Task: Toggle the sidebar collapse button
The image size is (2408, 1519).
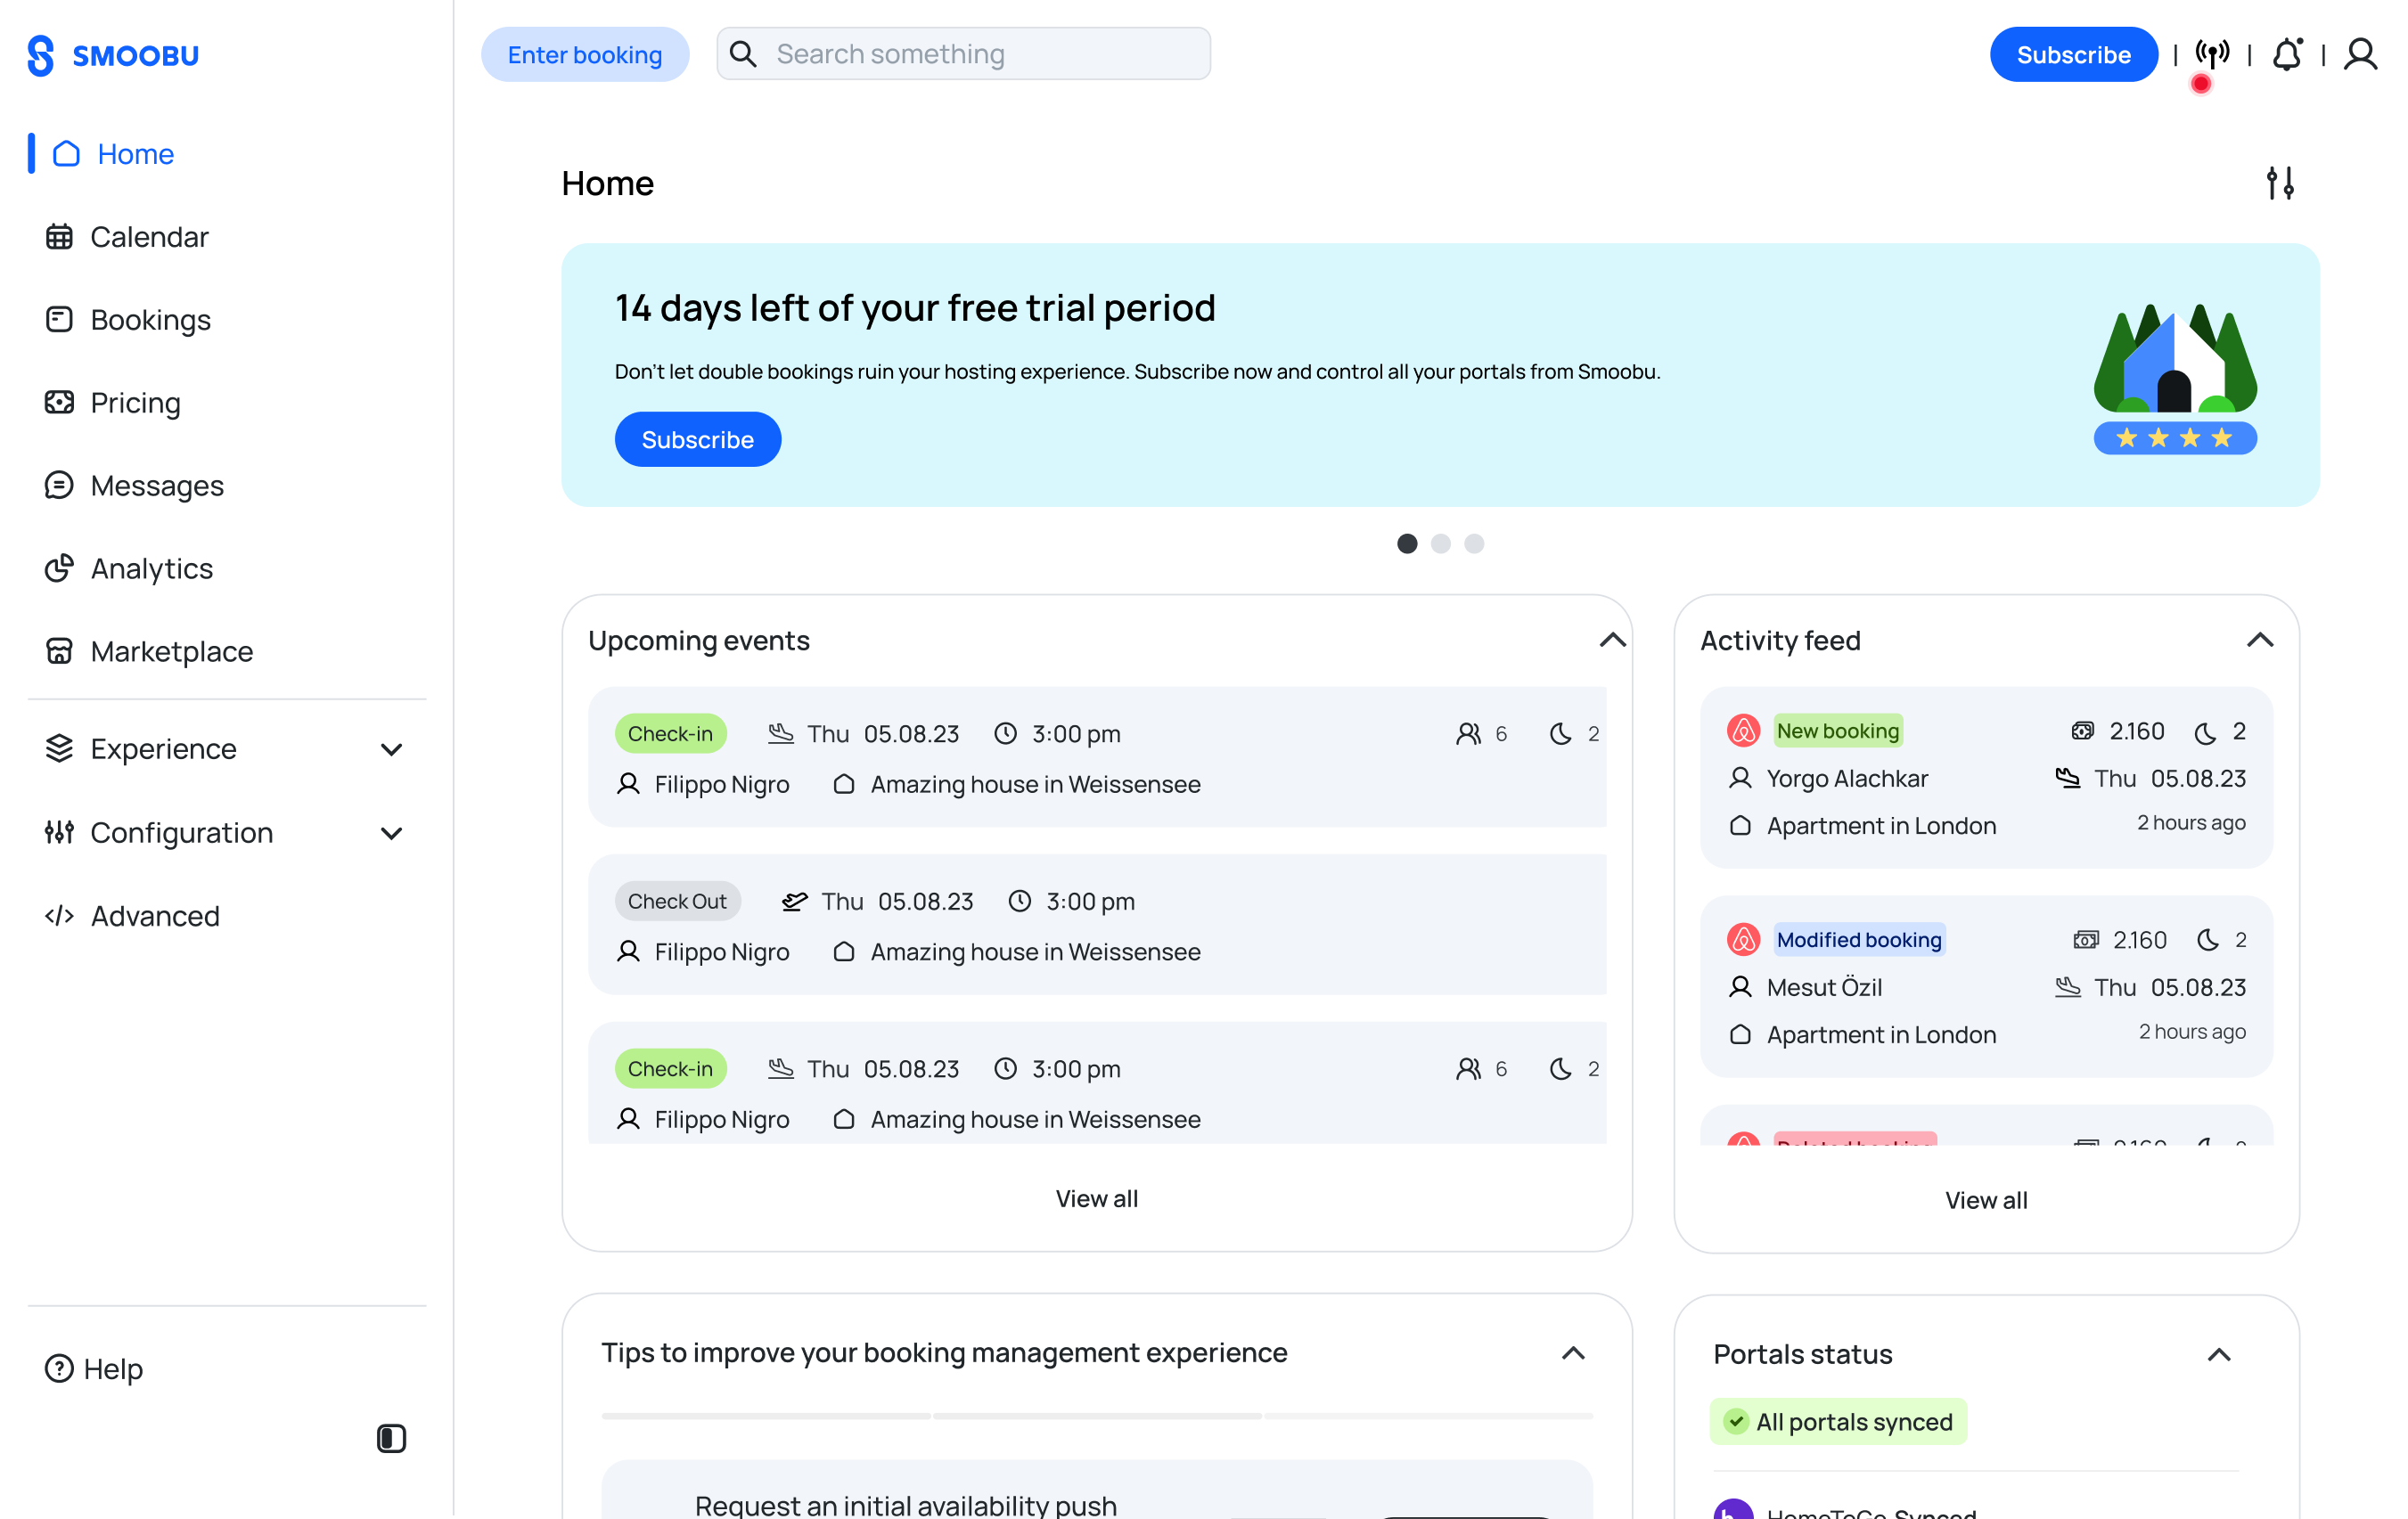Action: (391, 1438)
